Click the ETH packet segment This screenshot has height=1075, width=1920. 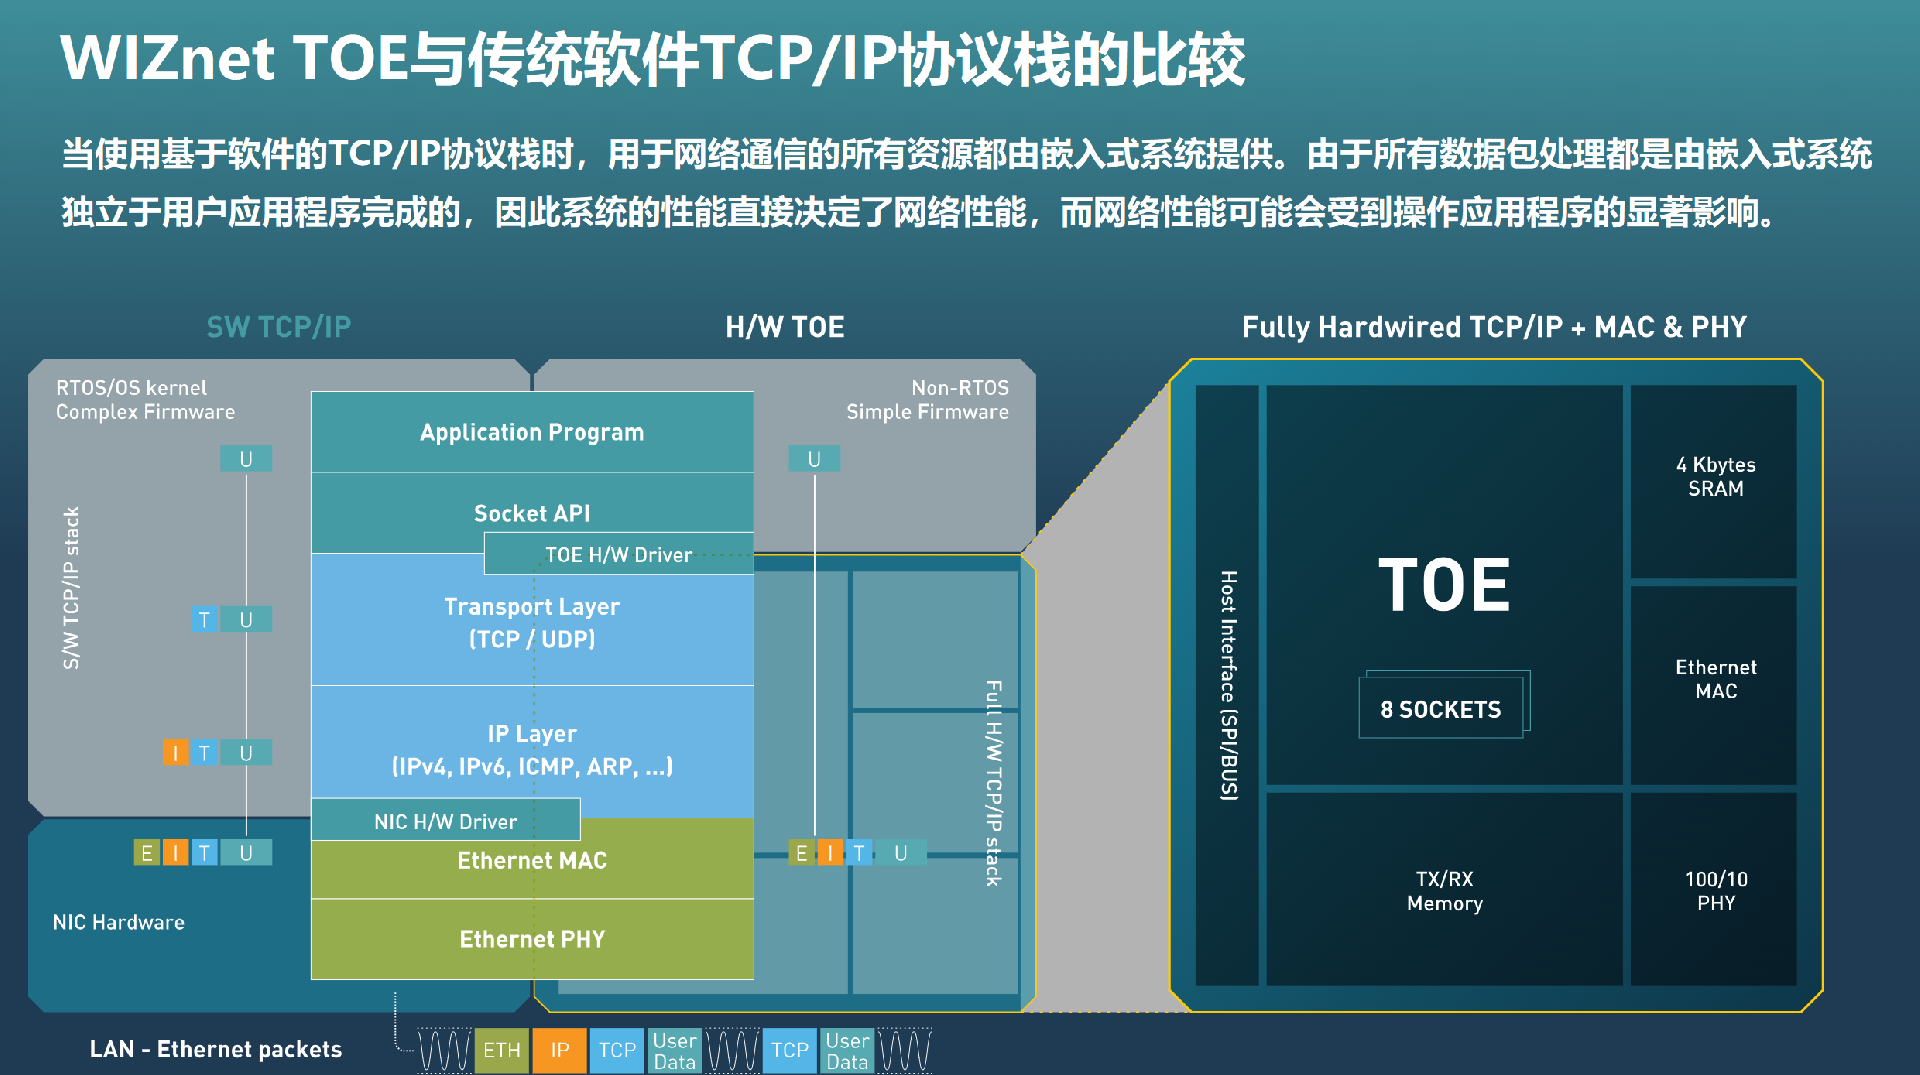[x=501, y=1050]
